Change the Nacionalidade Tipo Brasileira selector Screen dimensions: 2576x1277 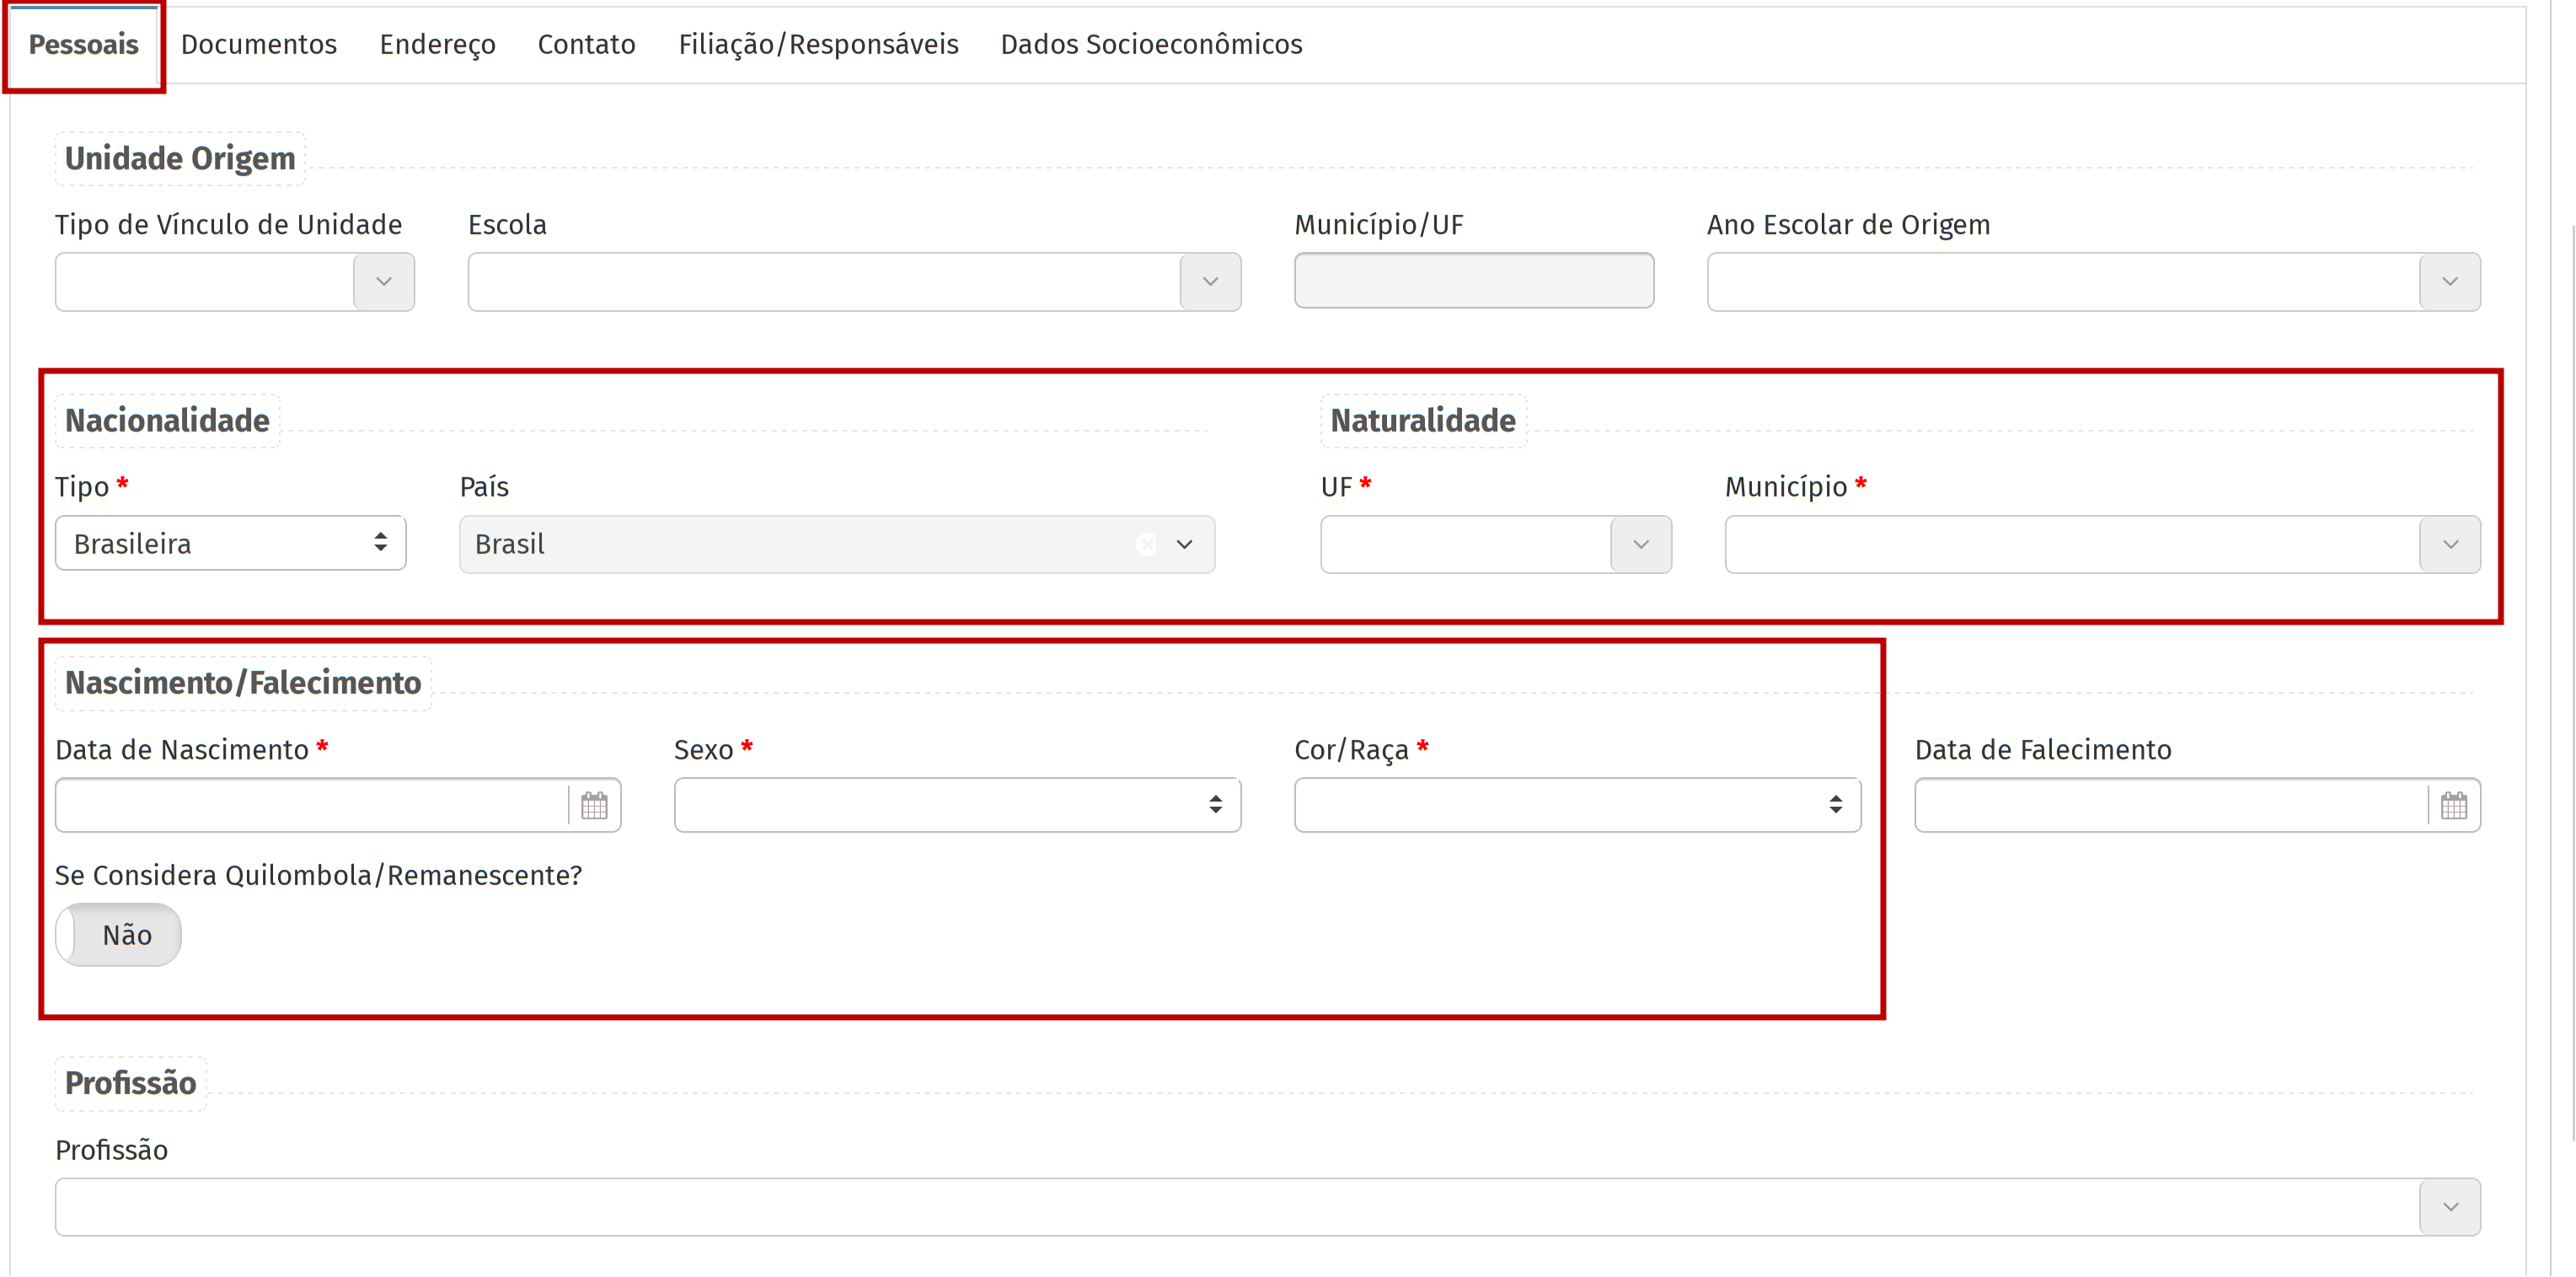point(230,543)
